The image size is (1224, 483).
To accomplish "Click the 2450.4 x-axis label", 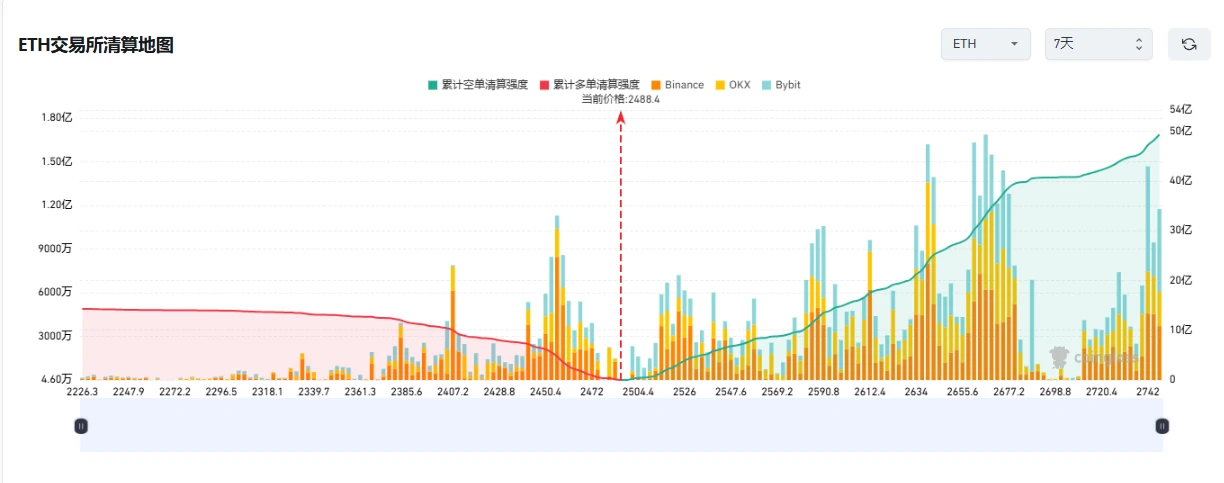I will tap(545, 392).
